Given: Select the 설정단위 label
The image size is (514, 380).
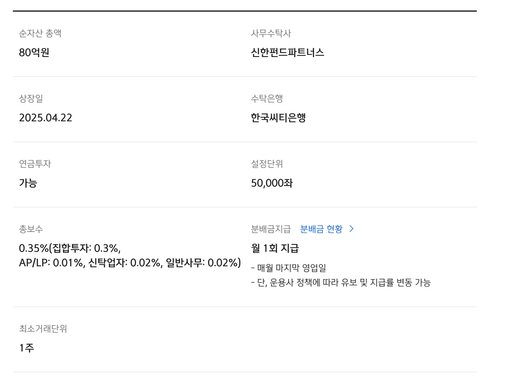Looking at the screenshot, I should coord(267,164).
